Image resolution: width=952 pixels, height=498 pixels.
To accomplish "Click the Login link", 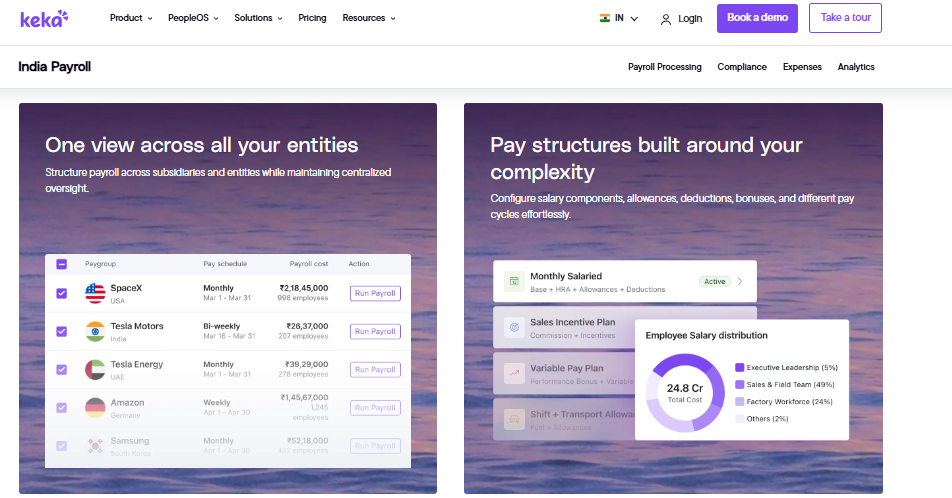I will (690, 19).
